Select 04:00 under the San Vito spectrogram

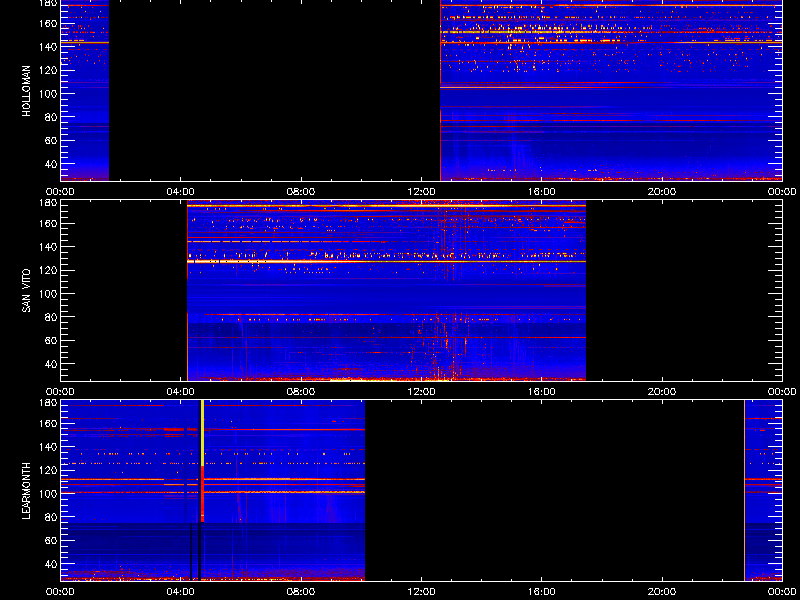point(181,392)
